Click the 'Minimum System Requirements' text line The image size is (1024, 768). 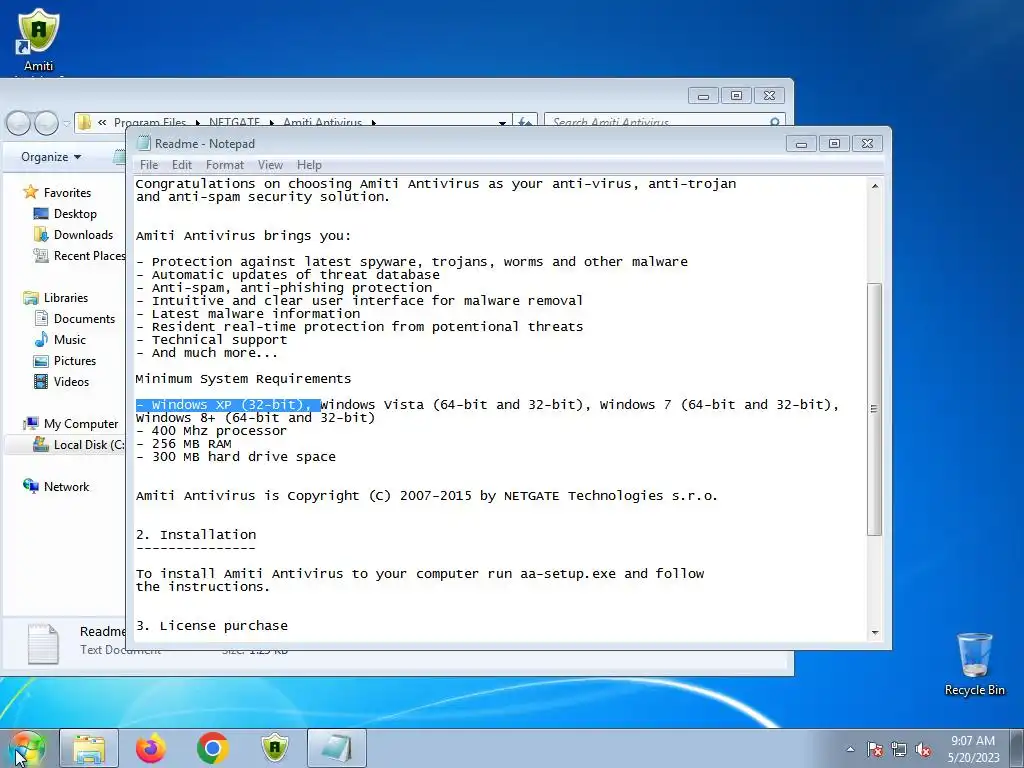click(243, 379)
